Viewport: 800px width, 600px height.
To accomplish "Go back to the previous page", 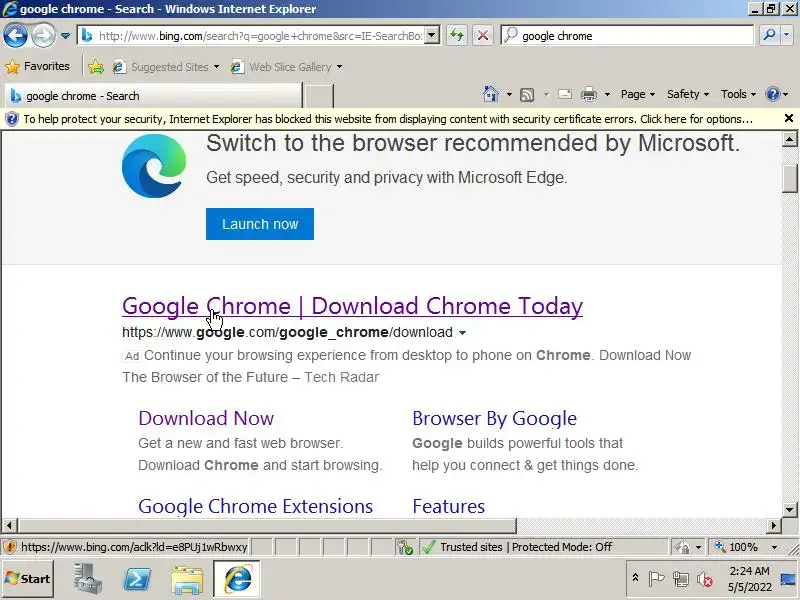I will coord(15,36).
